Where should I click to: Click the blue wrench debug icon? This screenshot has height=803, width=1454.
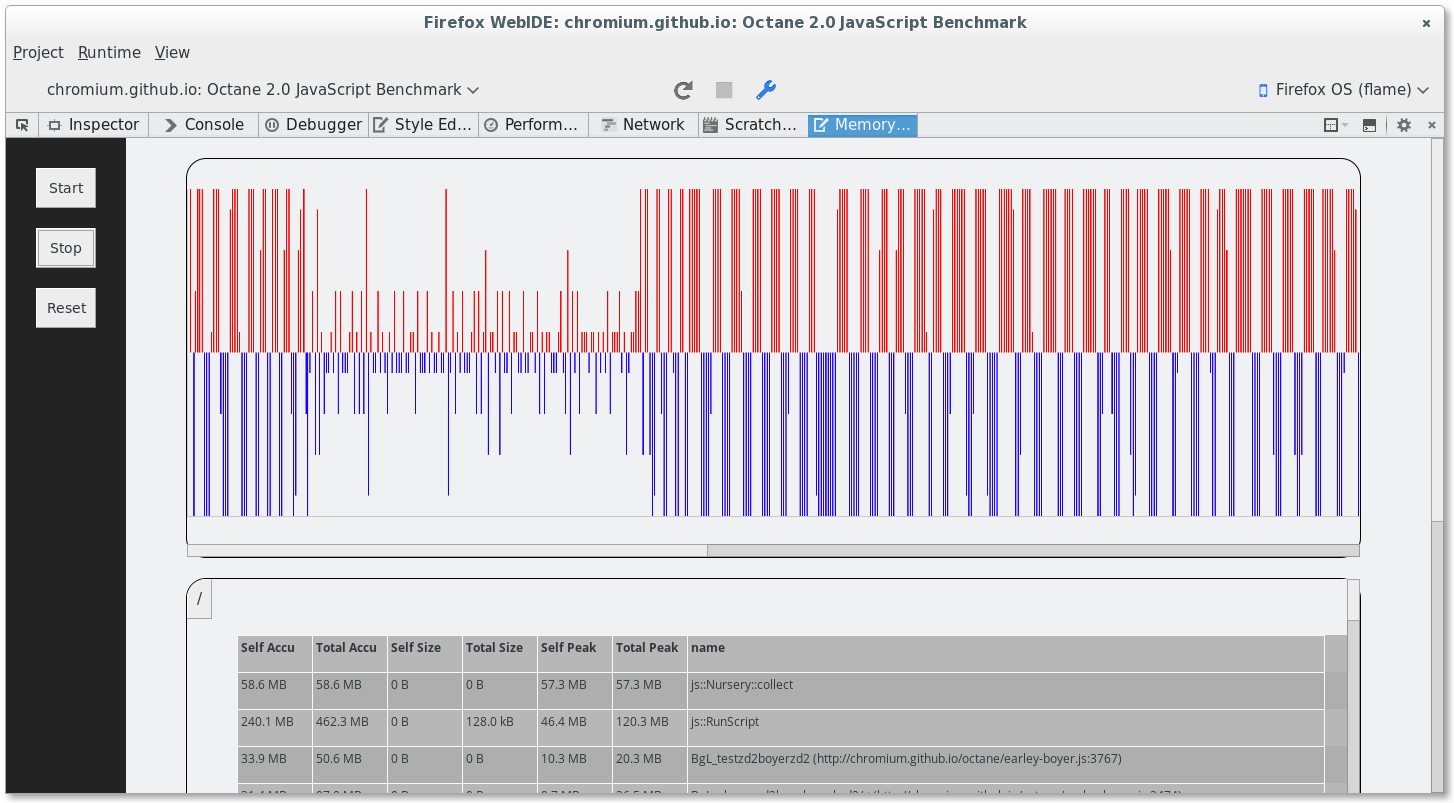click(x=766, y=90)
